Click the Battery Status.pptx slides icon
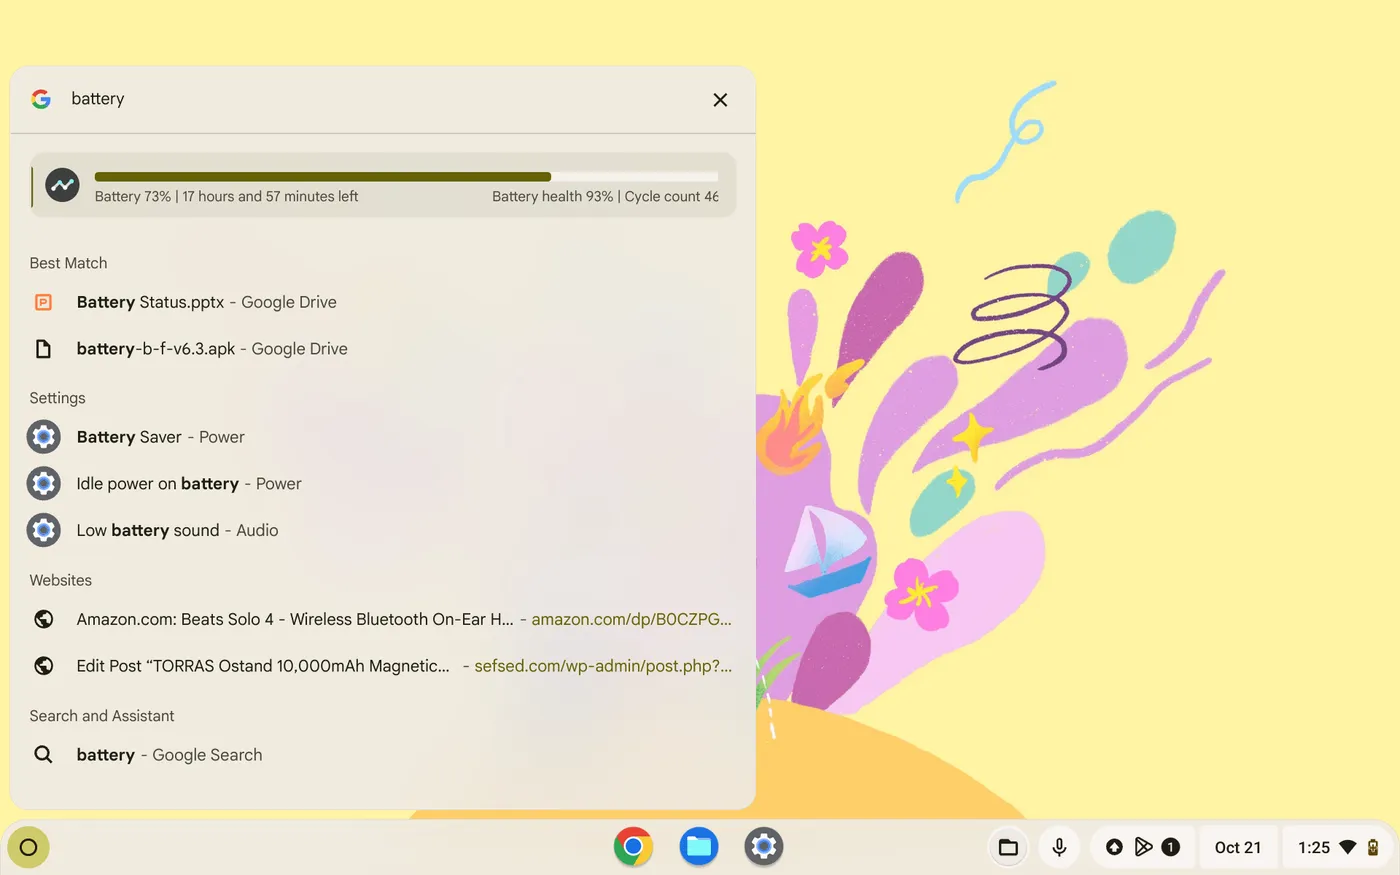This screenshot has width=1400, height=875. click(x=43, y=302)
